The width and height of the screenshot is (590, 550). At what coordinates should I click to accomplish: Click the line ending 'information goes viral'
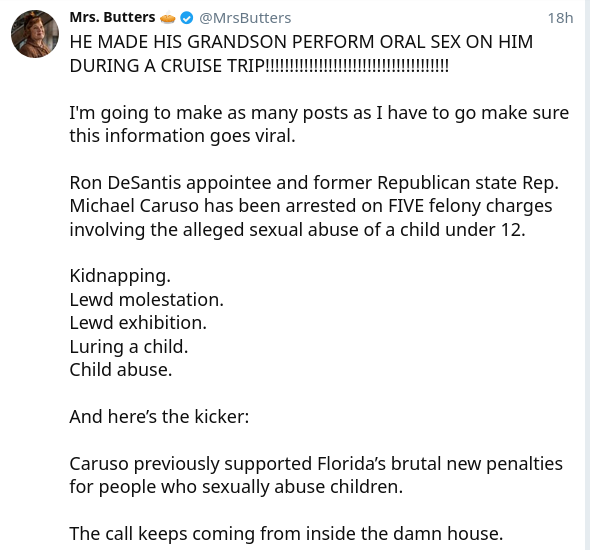[182, 136]
